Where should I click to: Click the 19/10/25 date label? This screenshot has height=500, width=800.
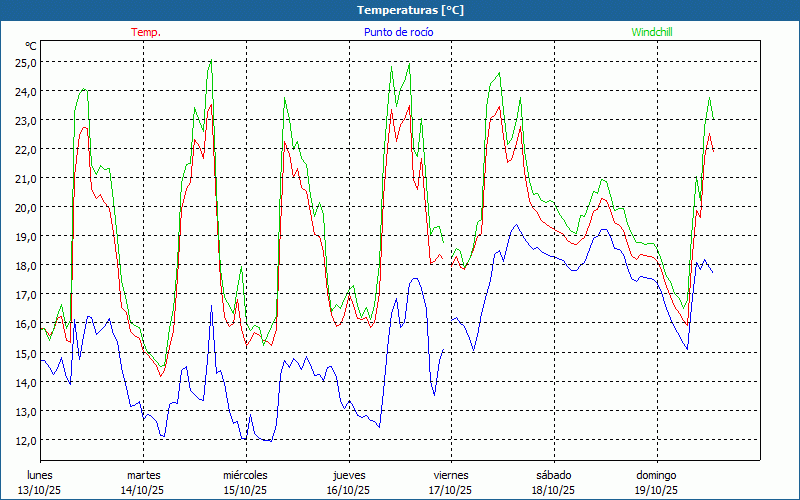(656, 490)
